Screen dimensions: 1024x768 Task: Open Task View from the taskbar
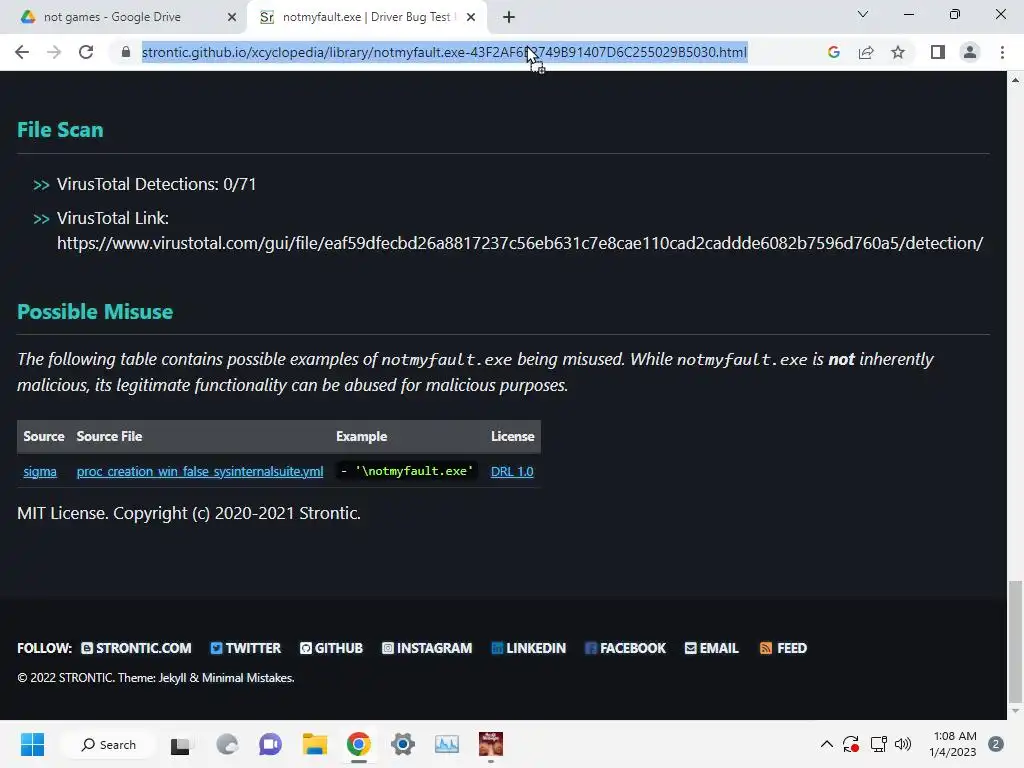point(180,745)
